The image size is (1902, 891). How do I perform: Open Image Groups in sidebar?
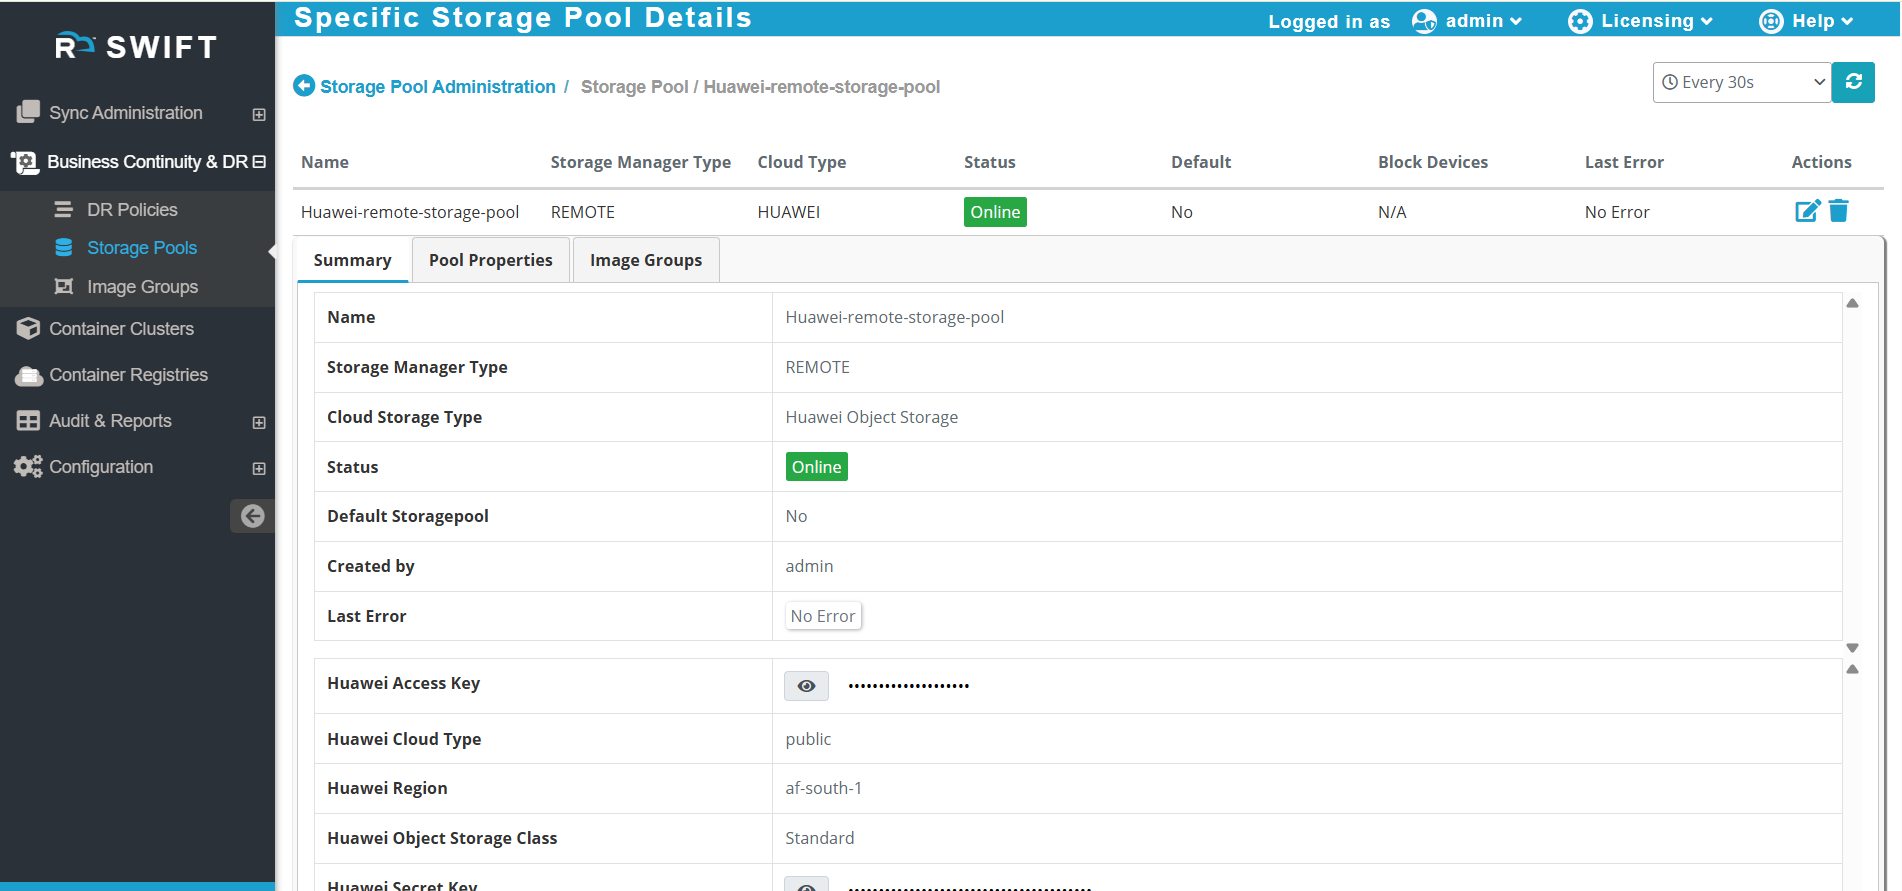pos(142,287)
